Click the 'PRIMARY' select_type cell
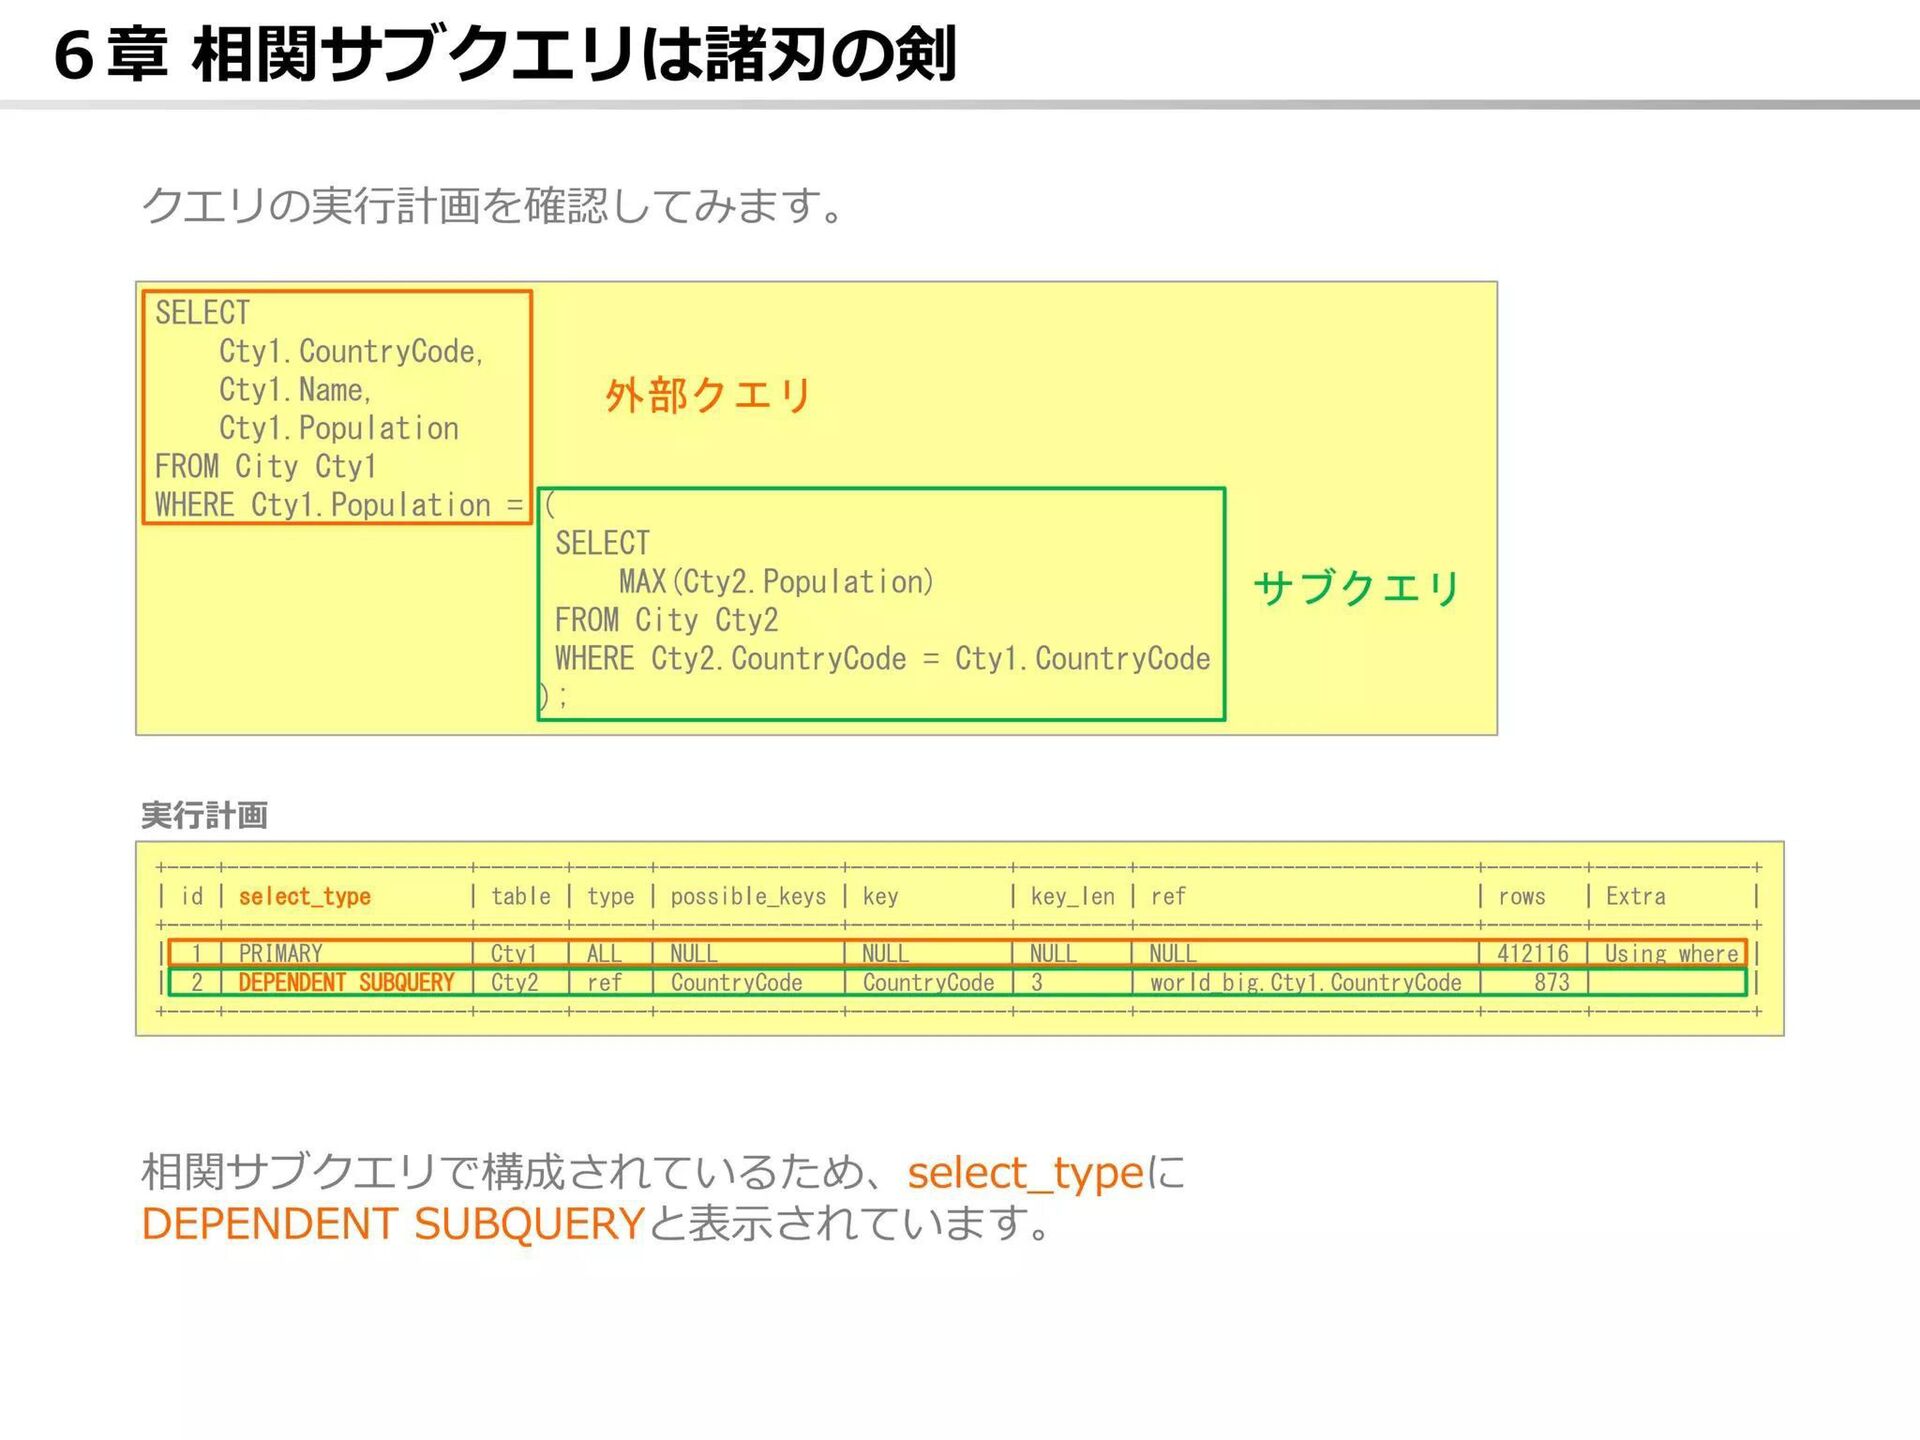The width and height of the screenshot is (1920, 1440). click(x=280, y=953)
